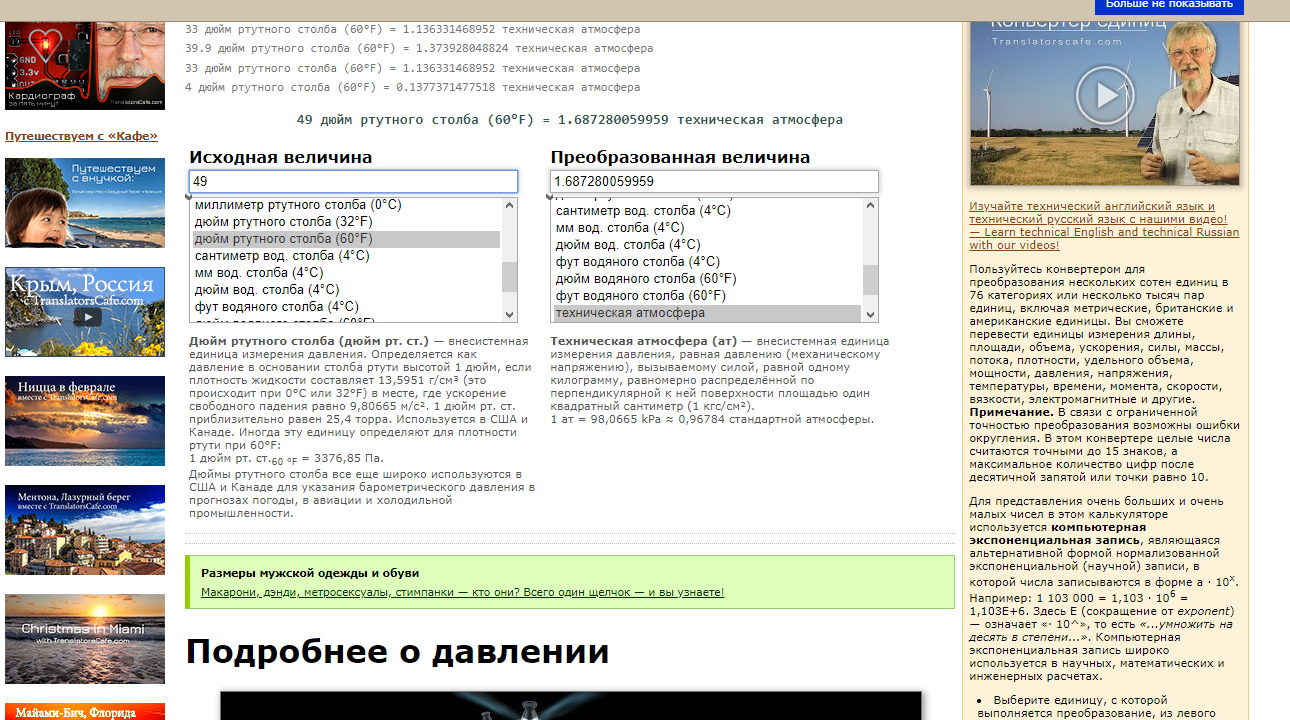
Task: Select 'дюйм ртутного столба (60°F)' in source list
Action: click(346, 239)
